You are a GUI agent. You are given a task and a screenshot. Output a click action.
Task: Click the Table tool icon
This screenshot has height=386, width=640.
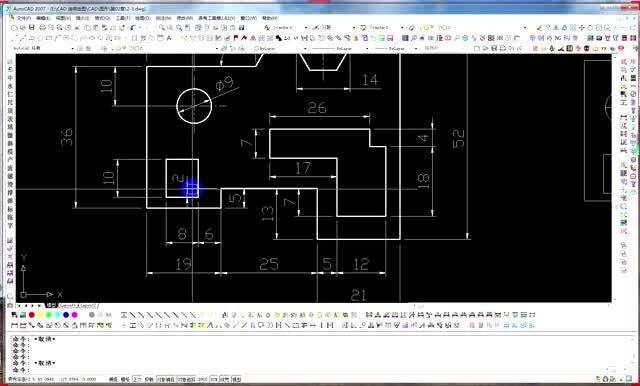click(160, 38)
